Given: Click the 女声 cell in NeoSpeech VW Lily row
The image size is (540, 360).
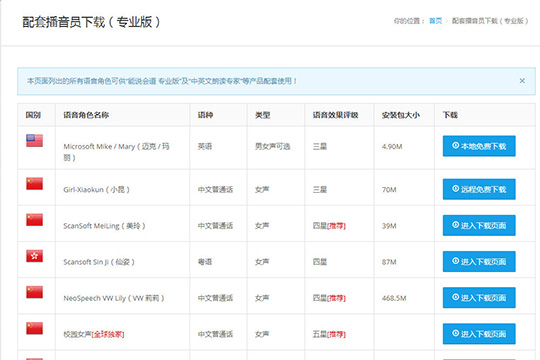Looking at the screenshot, I should point(262,298).
